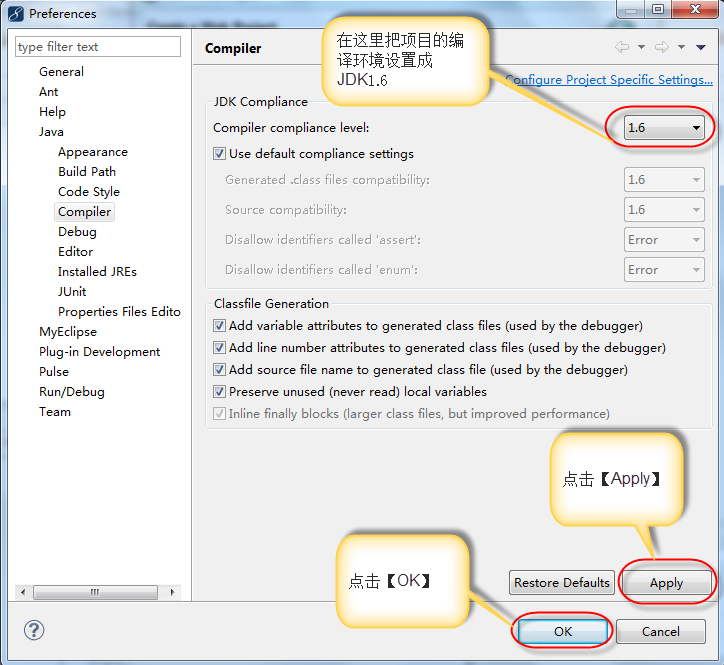Open JUnit preferences page
Screen dimensions: 724x665
[72, 292]
